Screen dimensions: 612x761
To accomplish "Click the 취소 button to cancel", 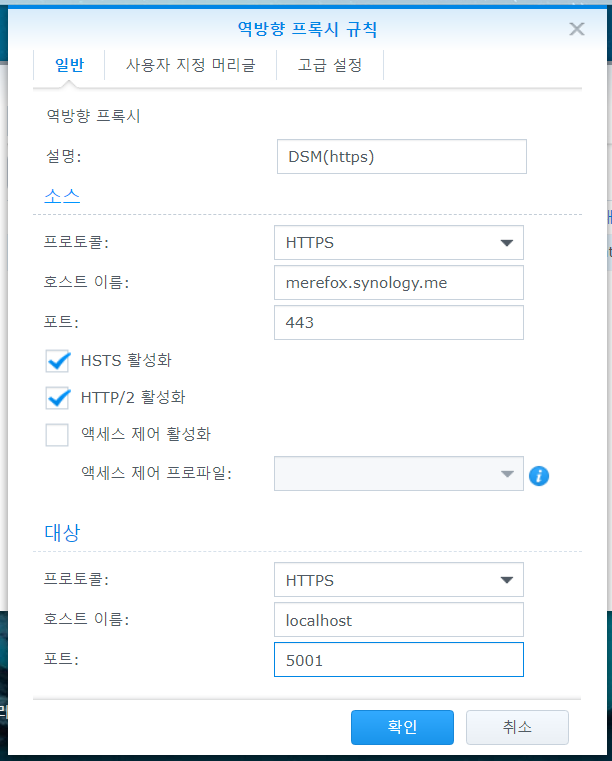I will tap(517, 727).
